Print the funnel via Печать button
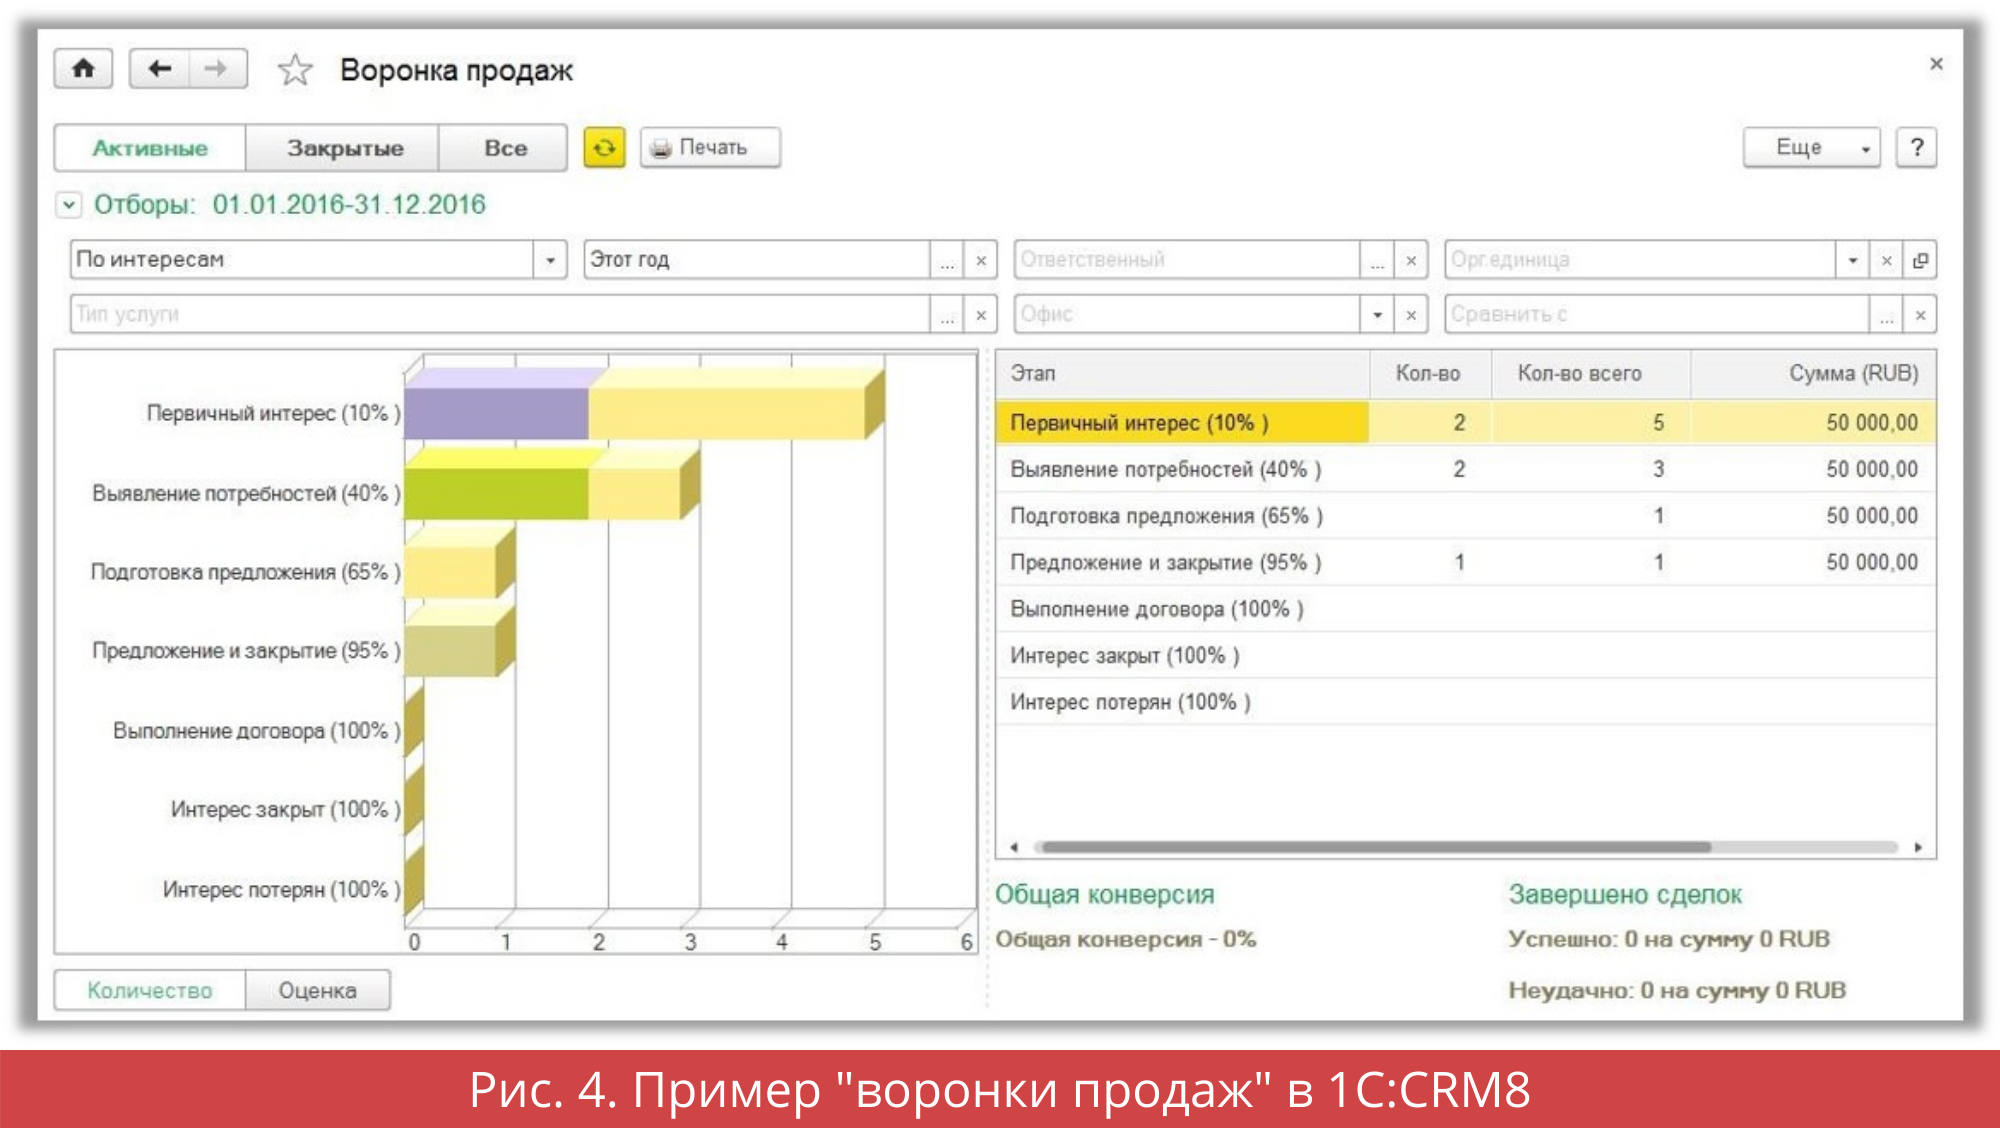The image size is (2000, 1128). (x=710, y=148)
